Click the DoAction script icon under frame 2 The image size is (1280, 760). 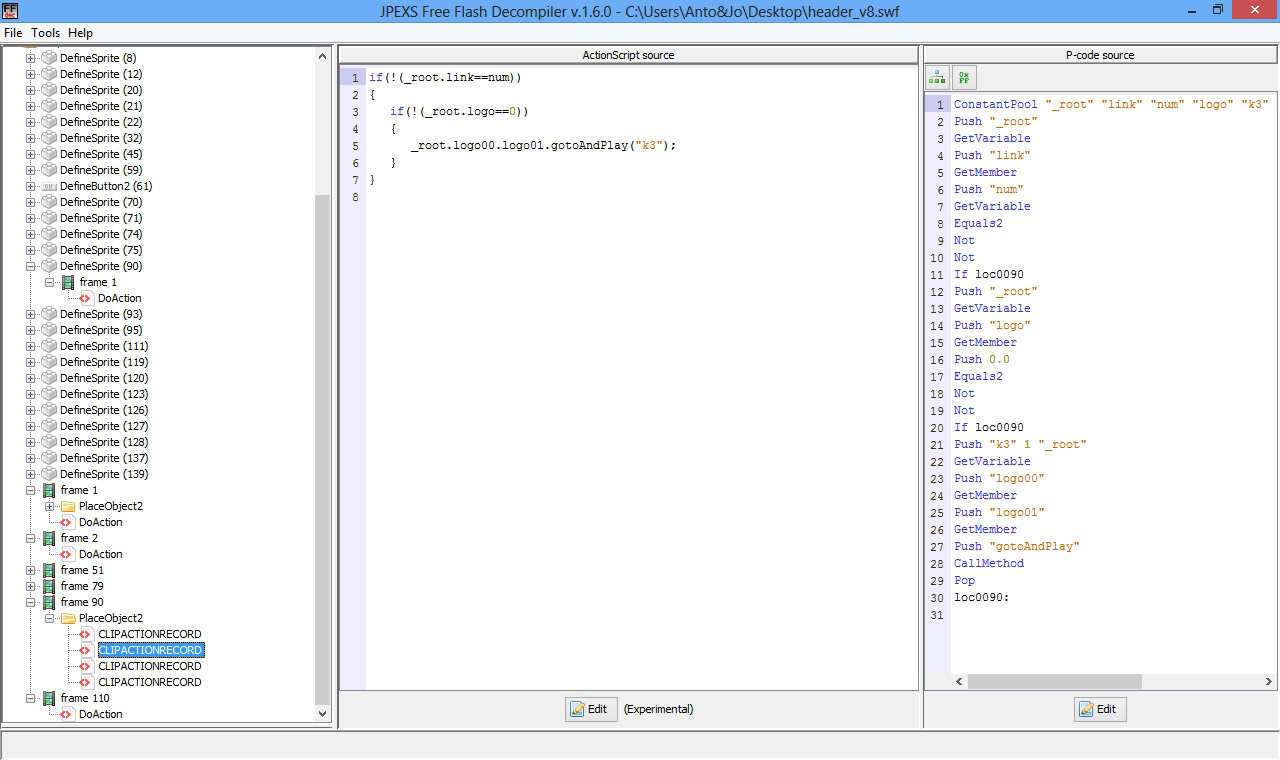coord(68,554)
